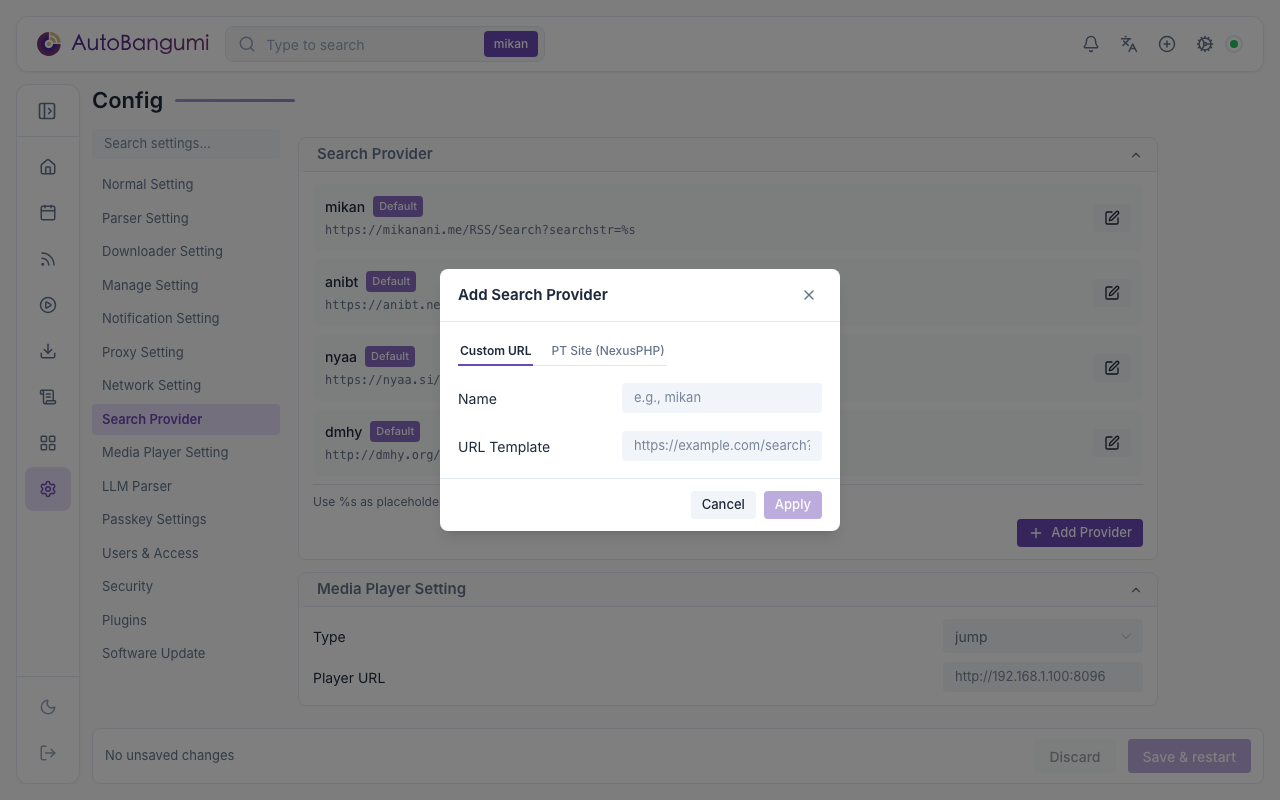The image size is (1280, 800).
Task: Open LLM Parser in config menu
Action: tap(186, 486)
